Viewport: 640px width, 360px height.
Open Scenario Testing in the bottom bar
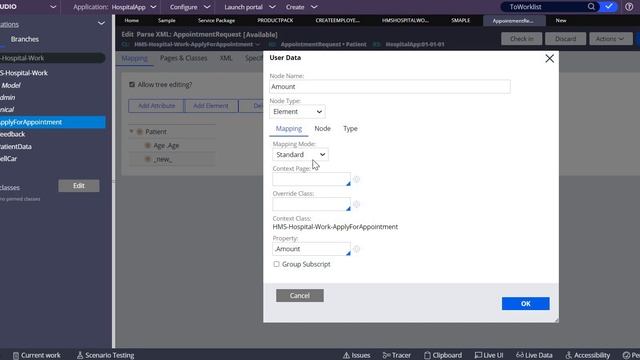tap(105, 355)
